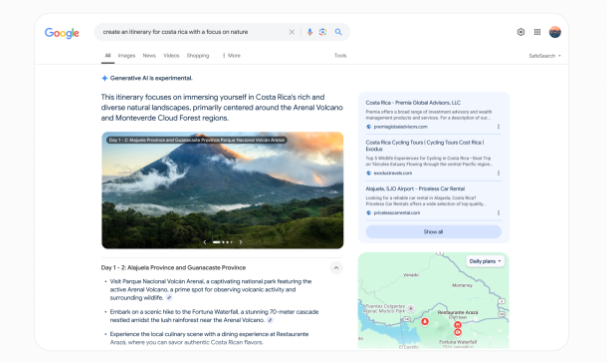Click the magnifying glass search icon
The image size is (607, 363).
[x=338, y=32]
